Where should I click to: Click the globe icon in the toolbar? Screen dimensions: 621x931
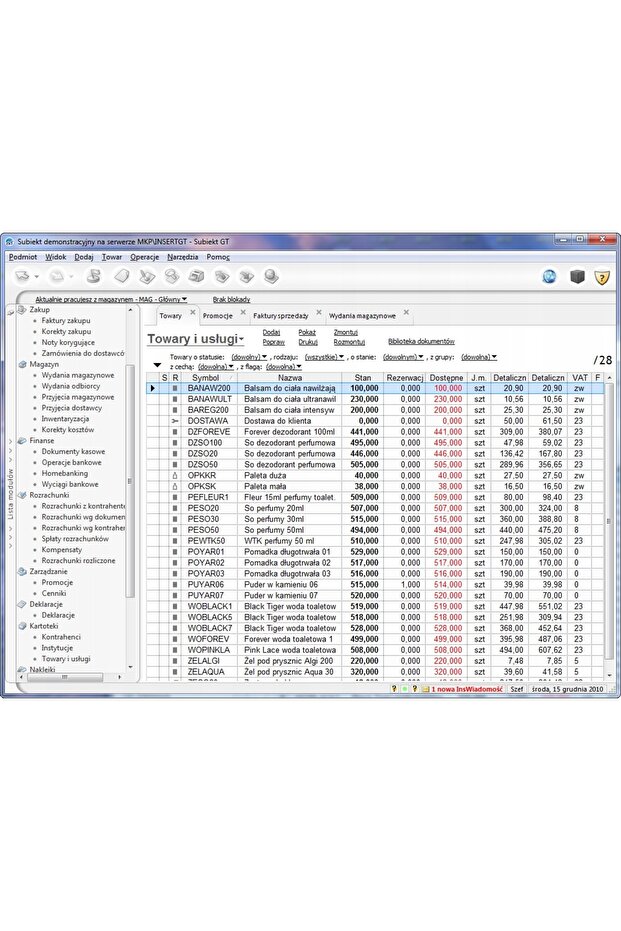[x=549, y=277]
